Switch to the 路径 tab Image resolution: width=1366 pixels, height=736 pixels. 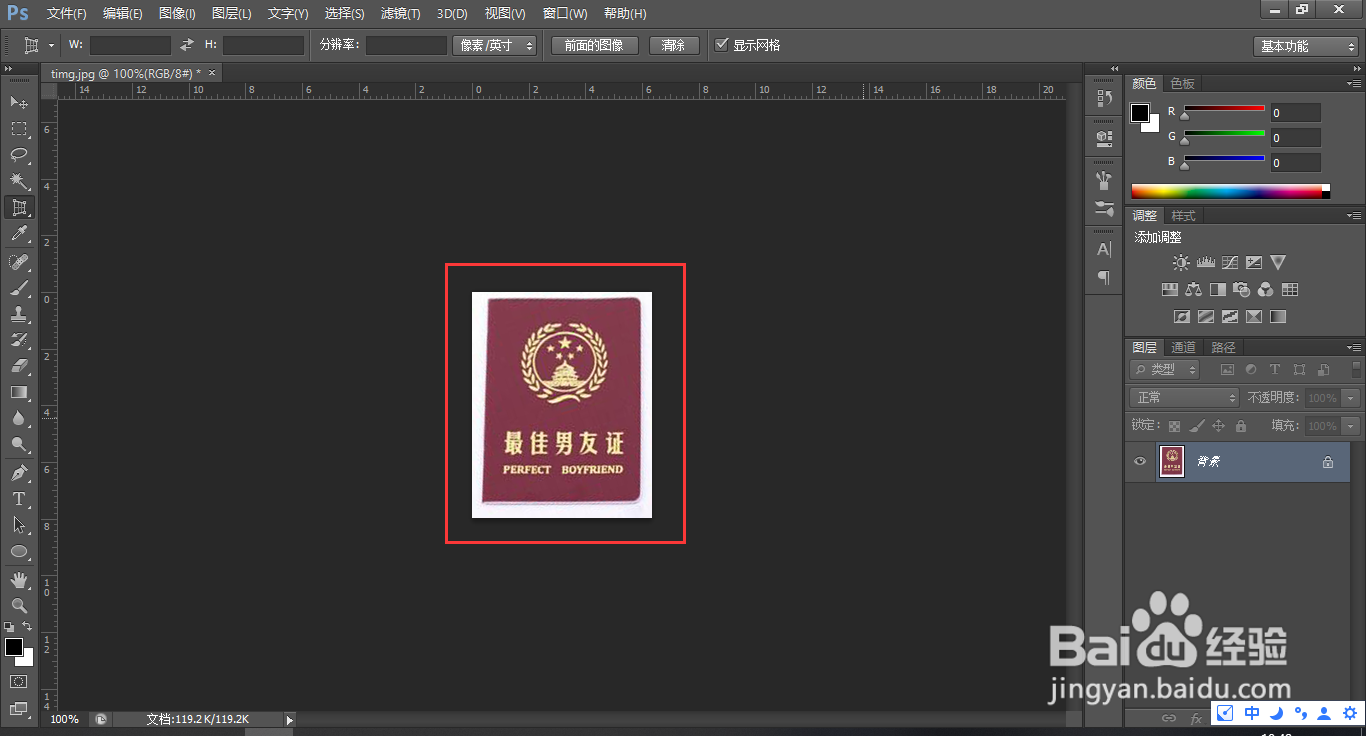pos(1223,348)
